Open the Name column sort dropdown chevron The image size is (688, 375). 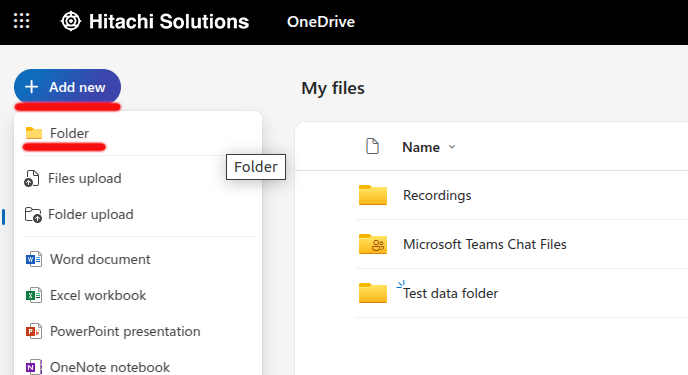452,147
